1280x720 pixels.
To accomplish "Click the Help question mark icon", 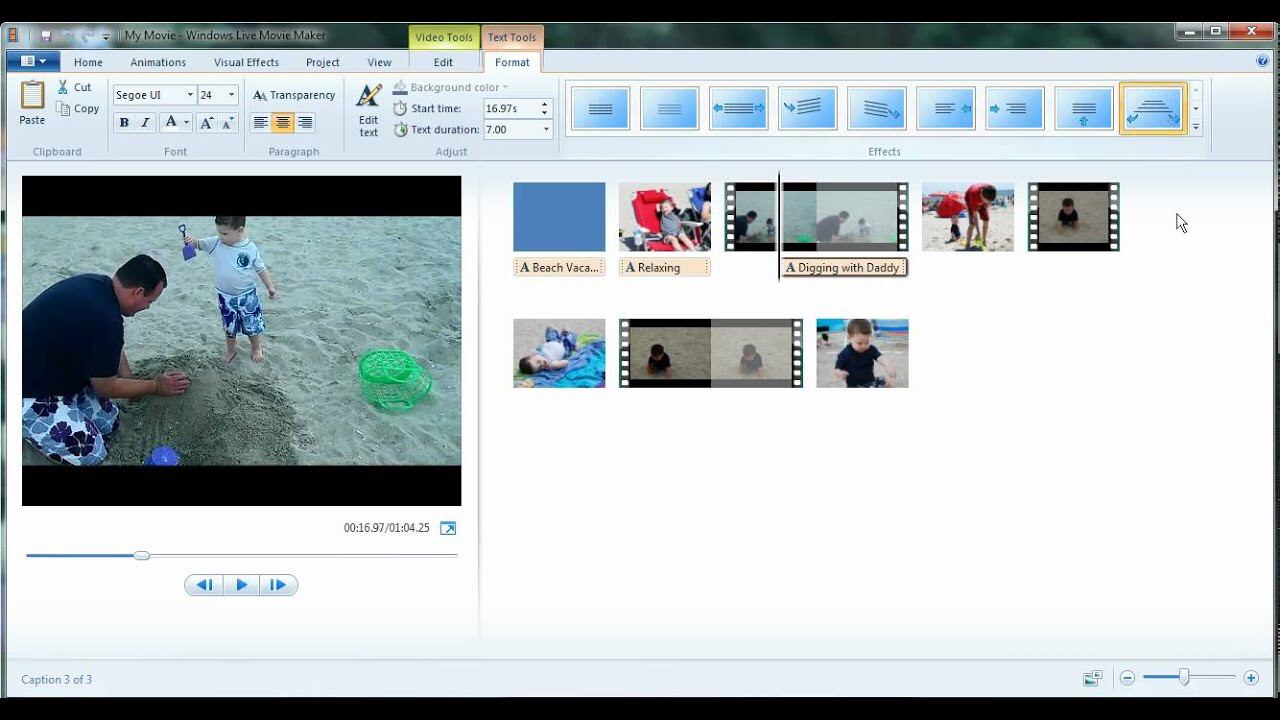I will coord(1262,61).
